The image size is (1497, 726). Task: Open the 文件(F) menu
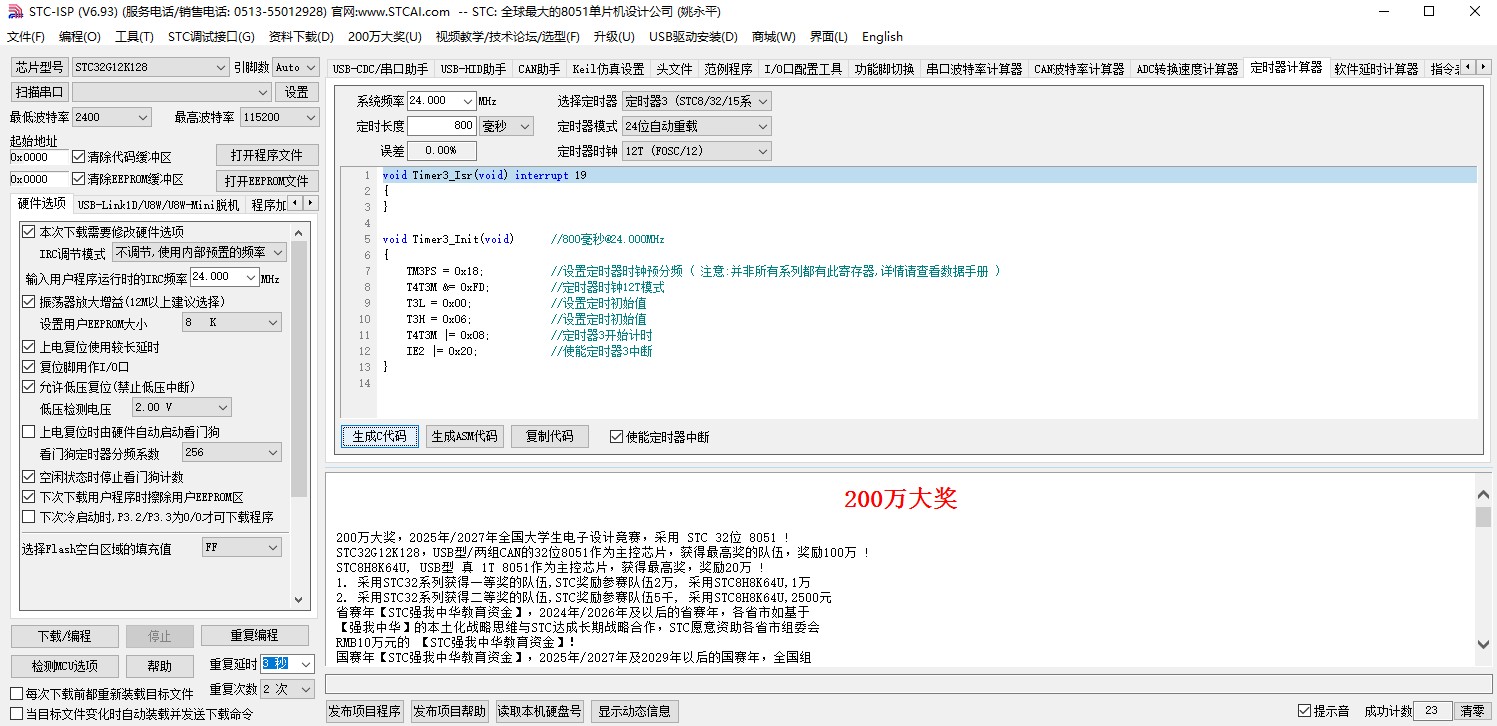(x=26, y=37)
